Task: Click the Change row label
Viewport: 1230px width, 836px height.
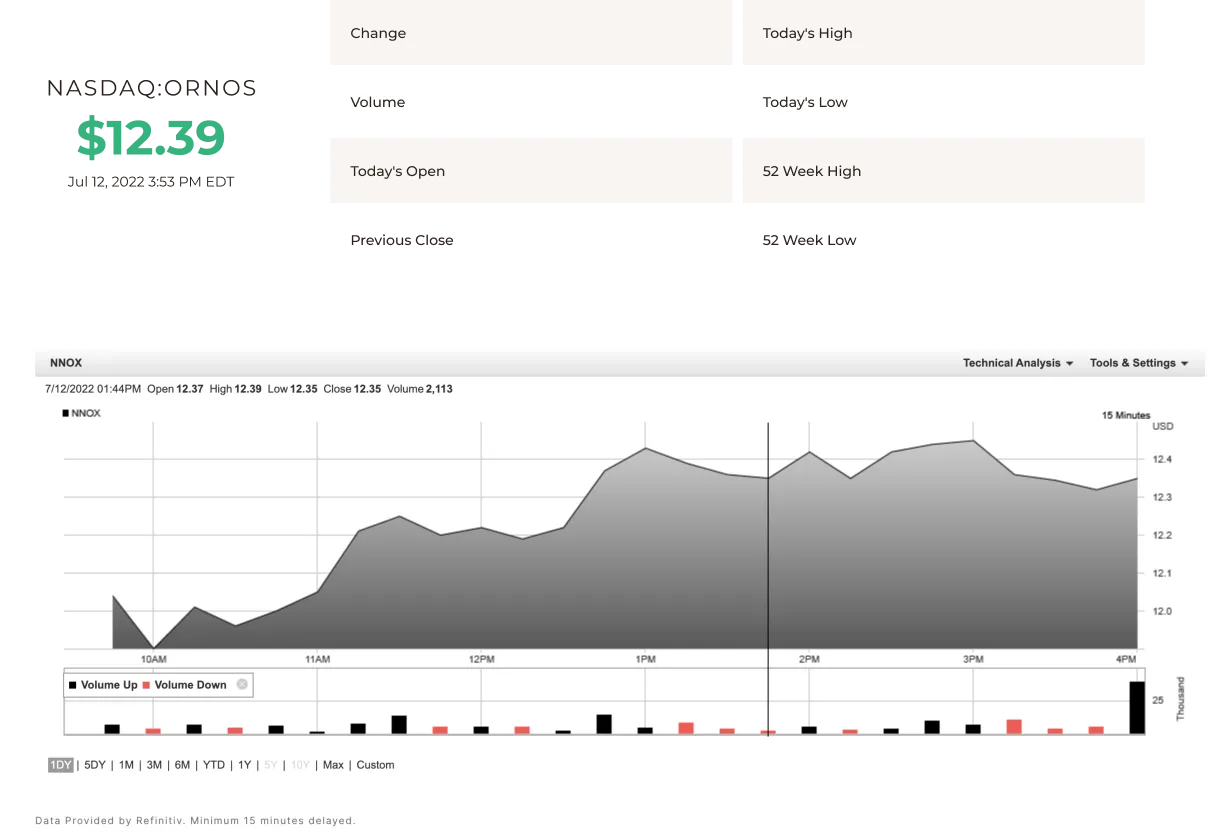Action: click(x=378, y=33)
